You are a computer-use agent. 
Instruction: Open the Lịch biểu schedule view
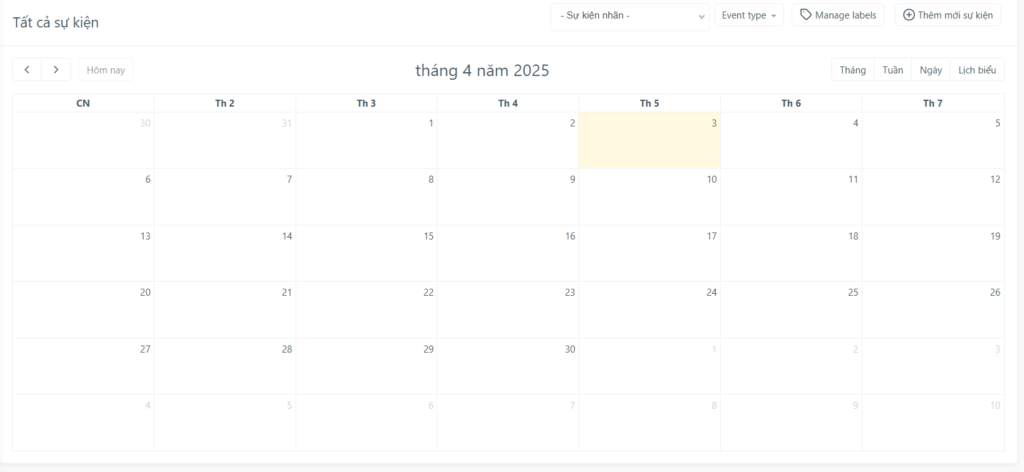[977, 70]
